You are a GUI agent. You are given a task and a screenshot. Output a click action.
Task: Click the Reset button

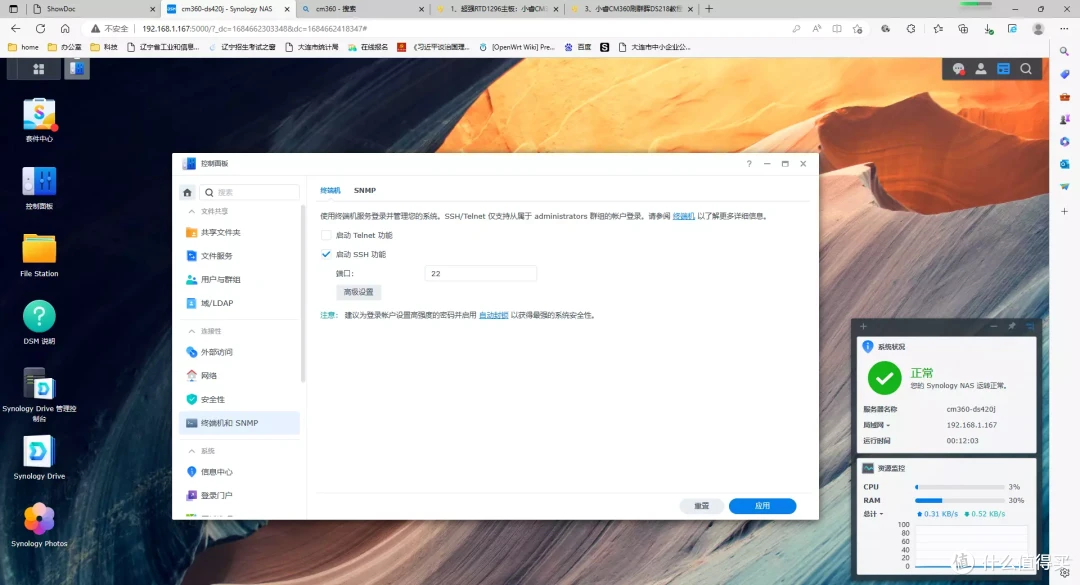pos(701,506)
